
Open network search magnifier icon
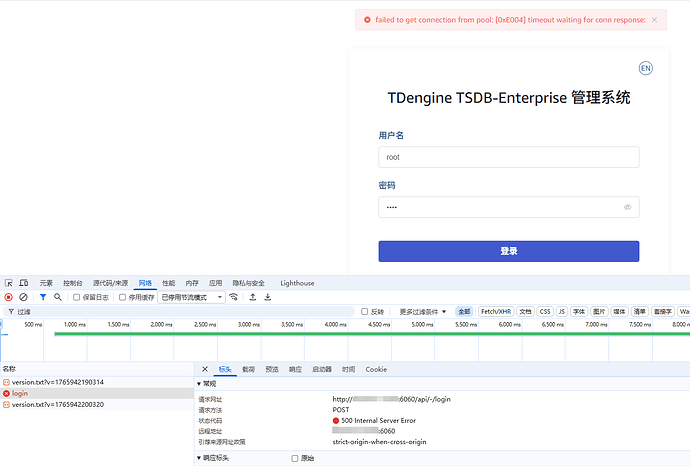click(x=58, y=297)
